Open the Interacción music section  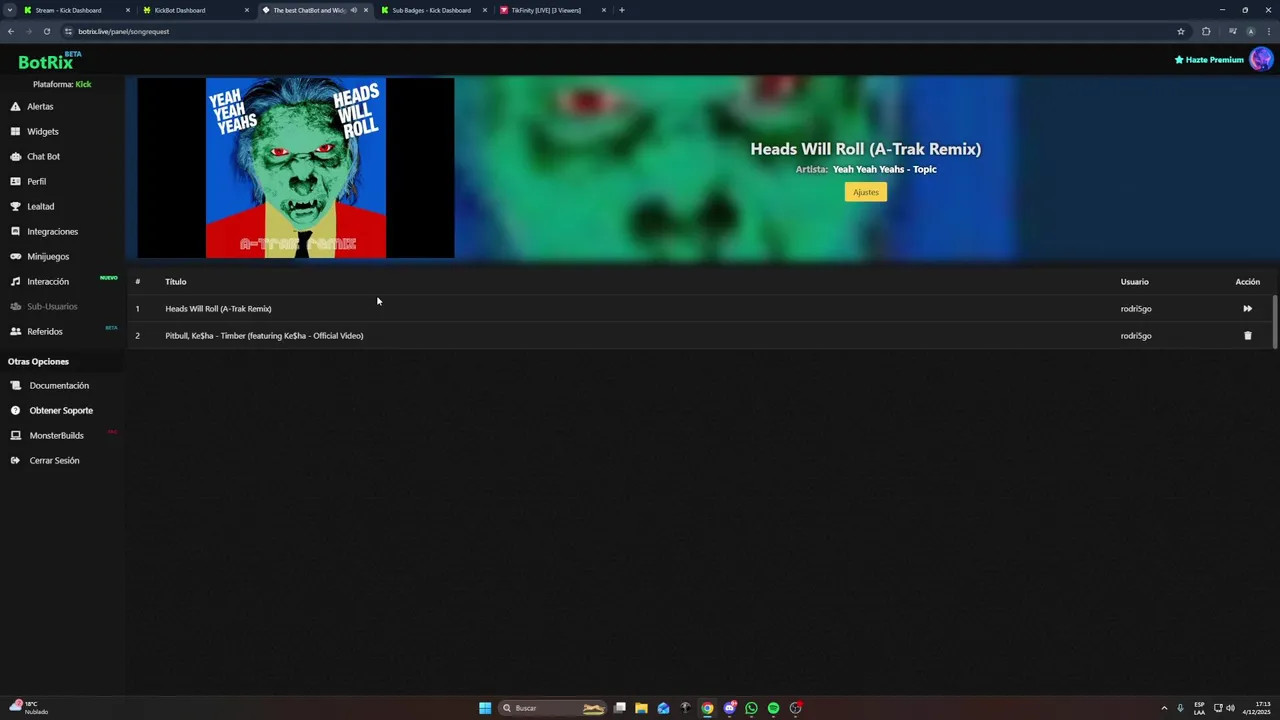[x=40, y=281]
